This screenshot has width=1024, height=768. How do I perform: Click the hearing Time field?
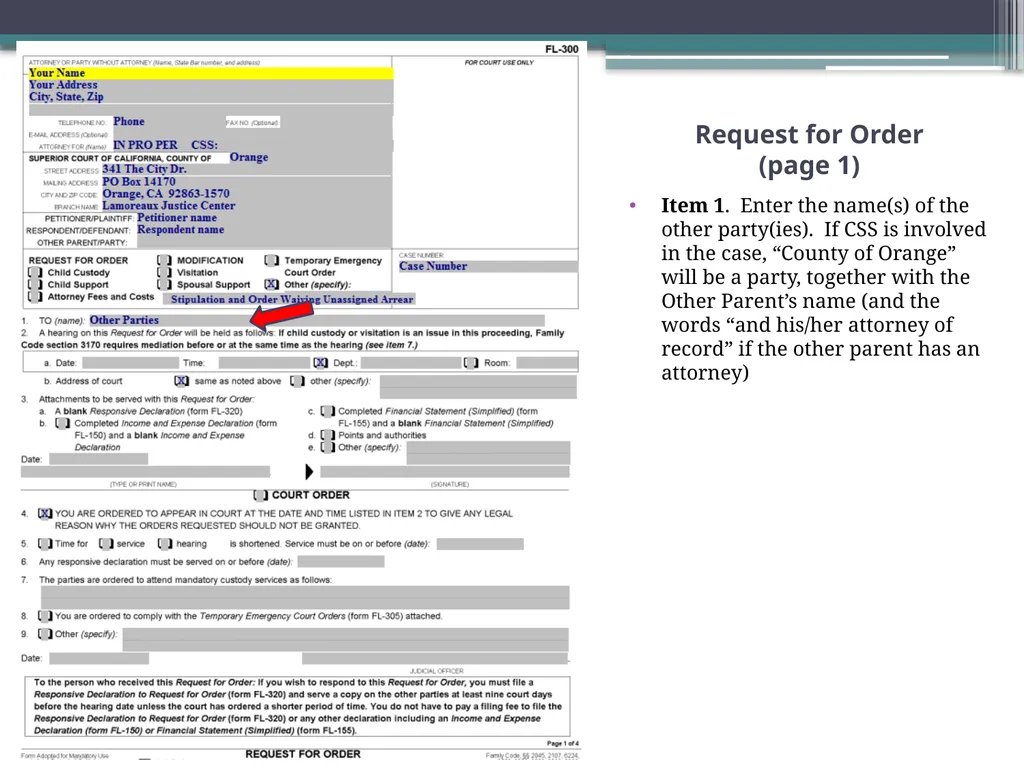click(264, 362)
